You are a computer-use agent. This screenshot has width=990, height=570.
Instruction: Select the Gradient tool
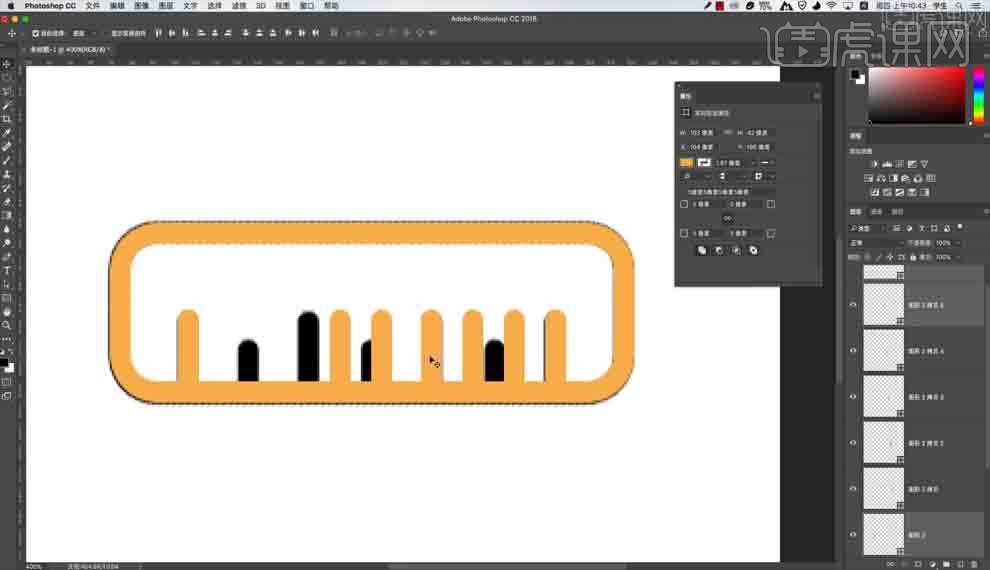pos(7,216)
